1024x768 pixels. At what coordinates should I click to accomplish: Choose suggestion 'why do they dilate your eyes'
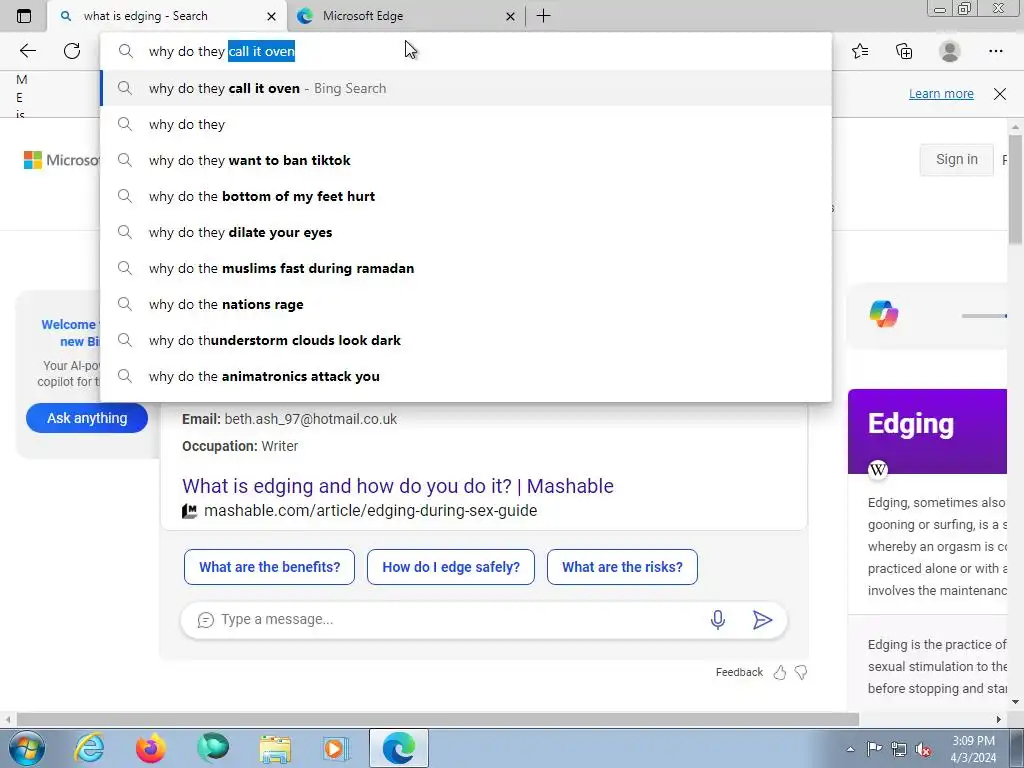466,232
